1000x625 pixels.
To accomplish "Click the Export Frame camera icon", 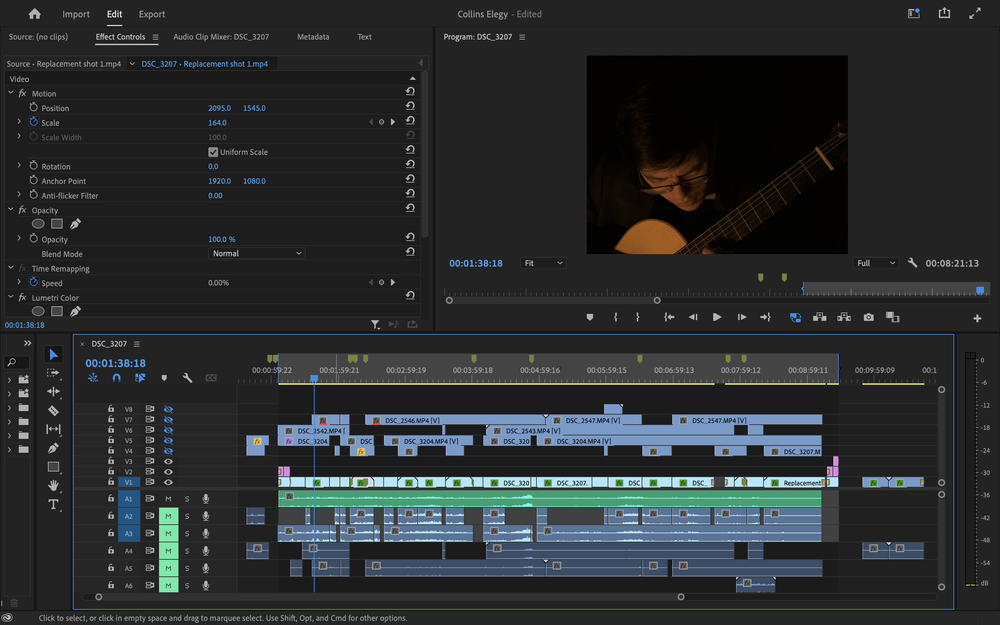I will click(868, 317).
